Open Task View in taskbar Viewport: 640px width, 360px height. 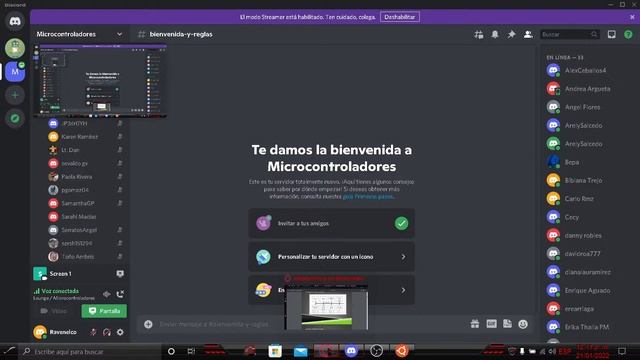click(x=191, y=351)
